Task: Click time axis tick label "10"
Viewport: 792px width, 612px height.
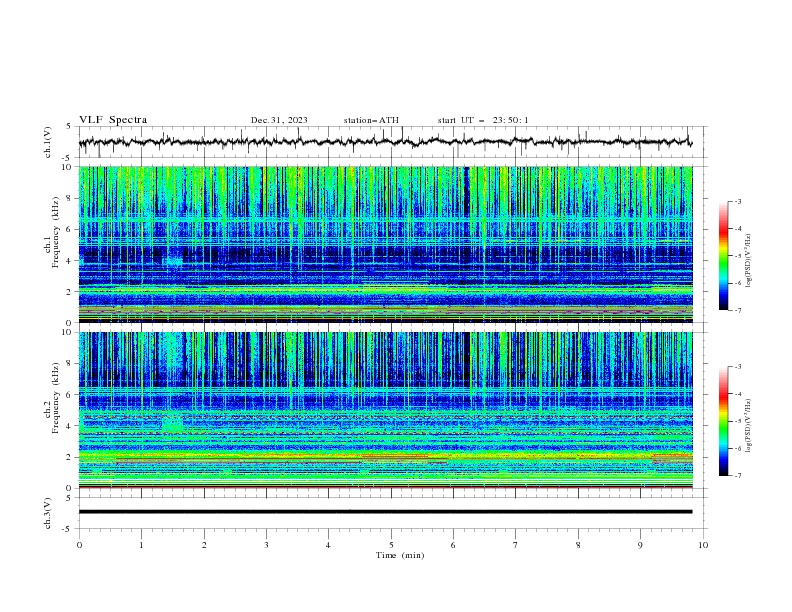Action: pos(703,545)
